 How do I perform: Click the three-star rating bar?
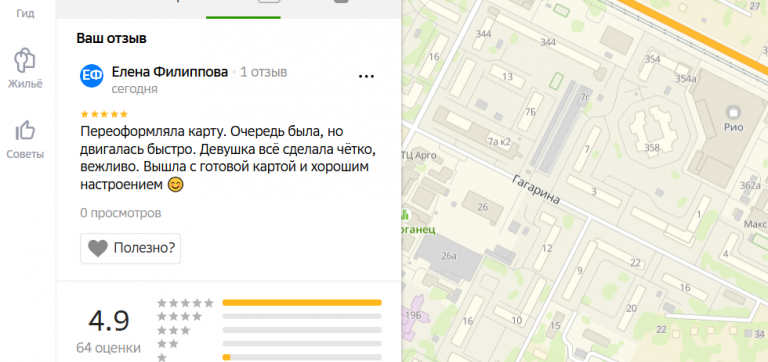[302, 330]
